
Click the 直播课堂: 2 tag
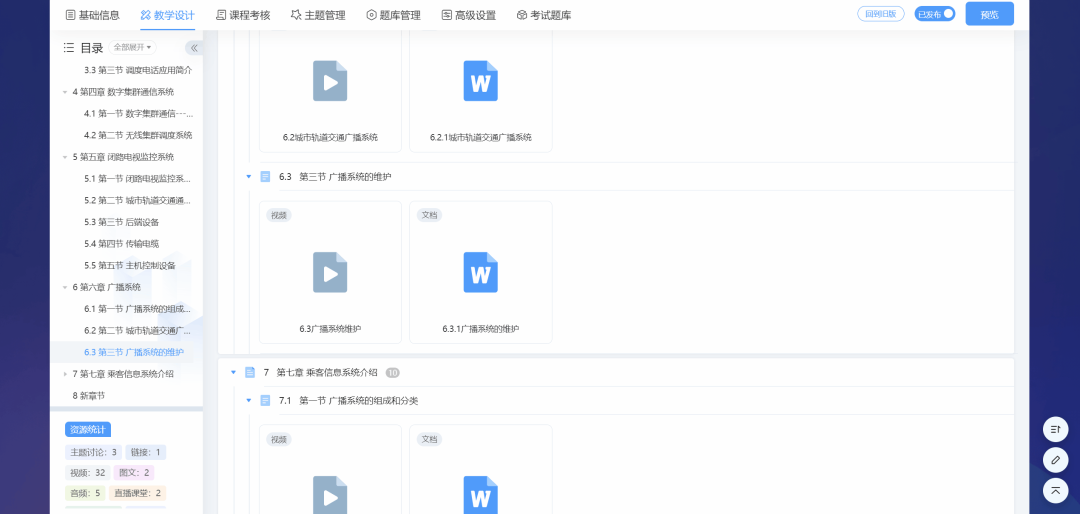click(x=138, y=493)
